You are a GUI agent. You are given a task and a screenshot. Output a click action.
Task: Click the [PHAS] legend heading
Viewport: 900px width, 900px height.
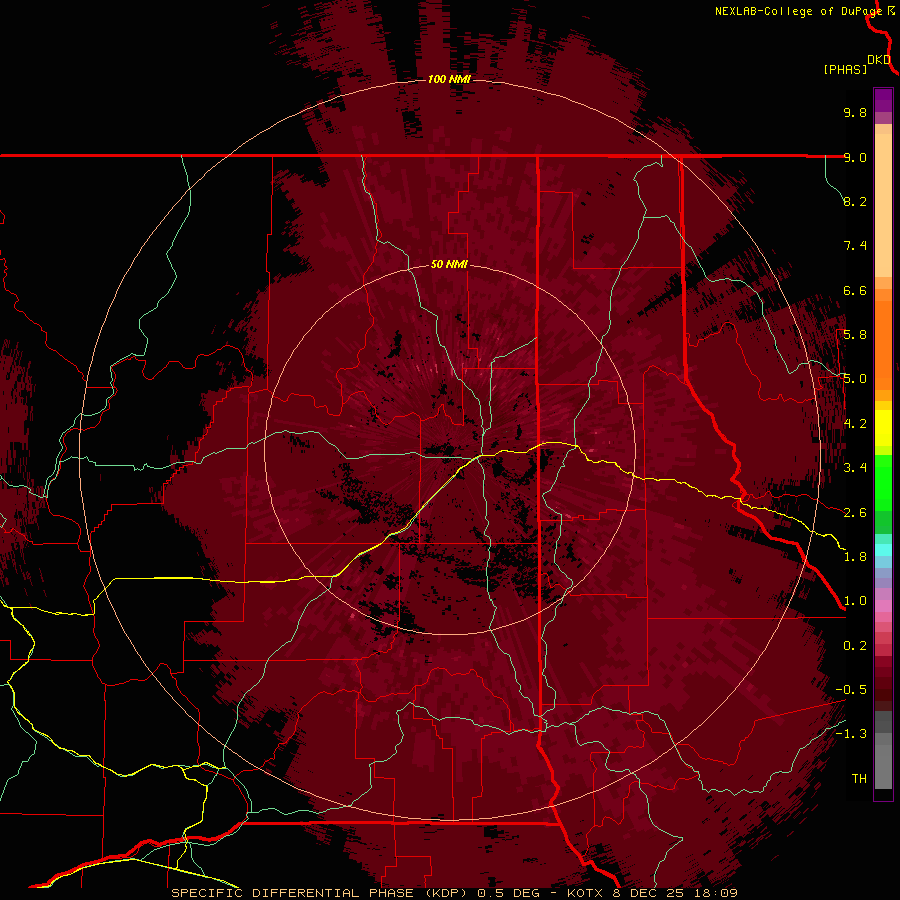tap(845, 70)
